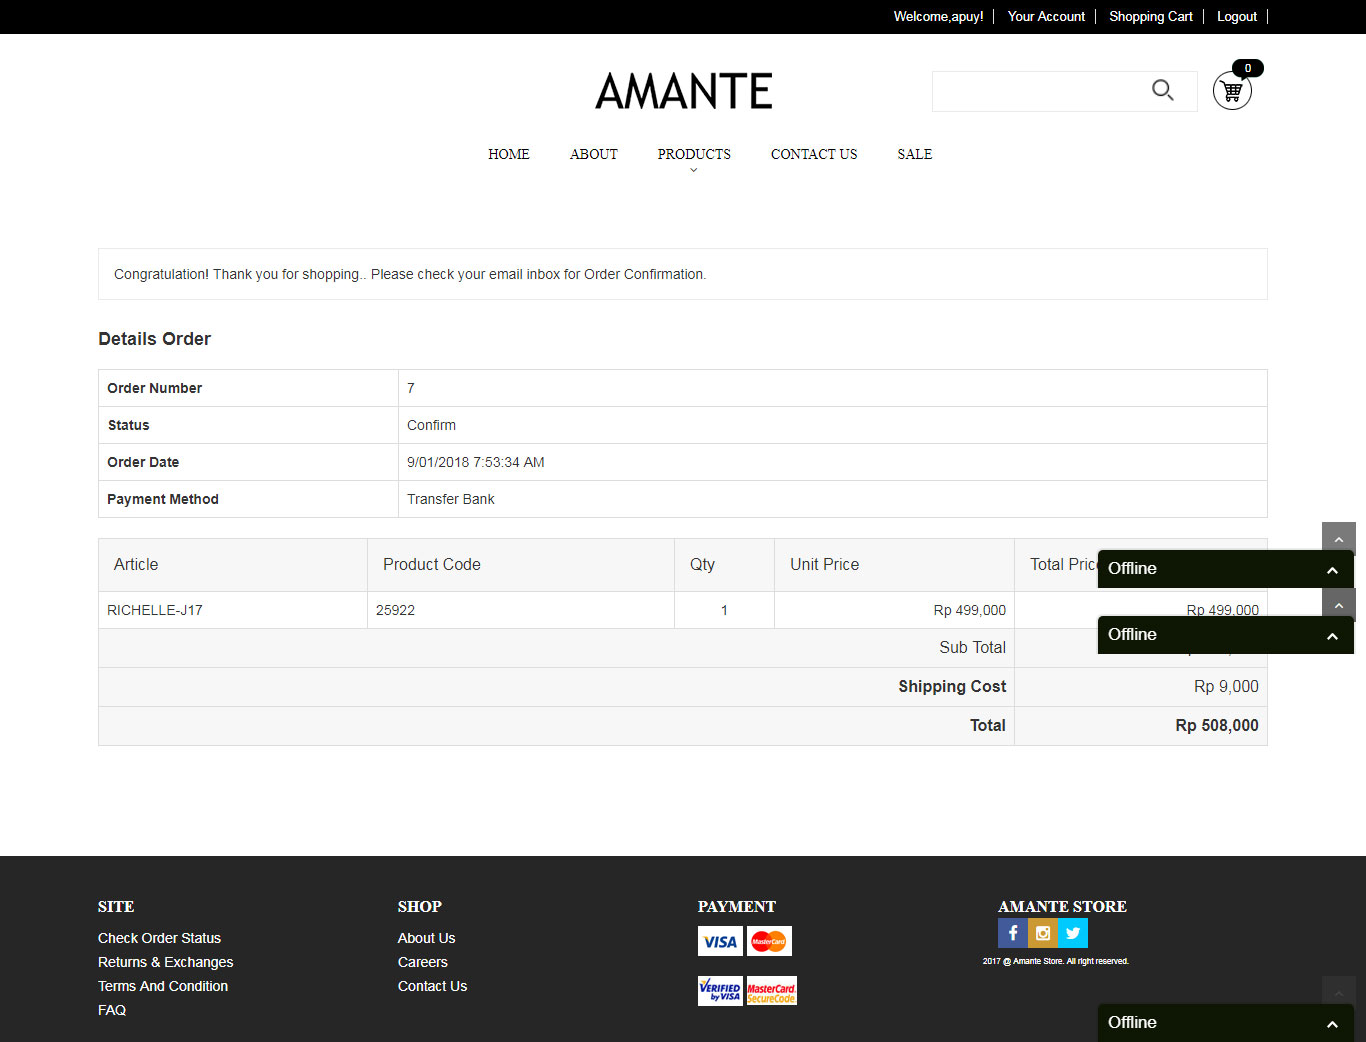Click the Rp 9,000 shipping cost
This screenshot has height=1042, width=1366.
[1226, 686]
